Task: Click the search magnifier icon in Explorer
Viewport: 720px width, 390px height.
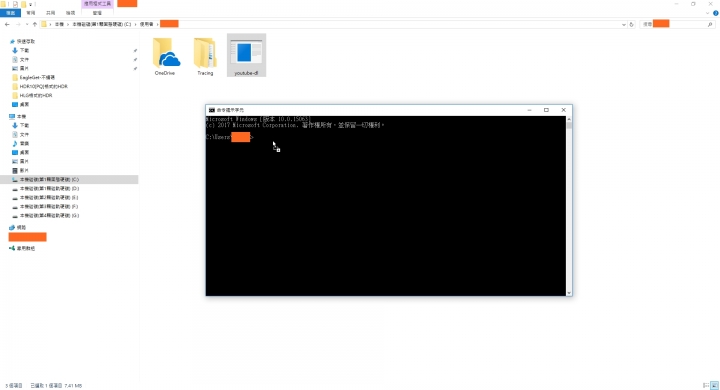Action: [x=710, y=24]
